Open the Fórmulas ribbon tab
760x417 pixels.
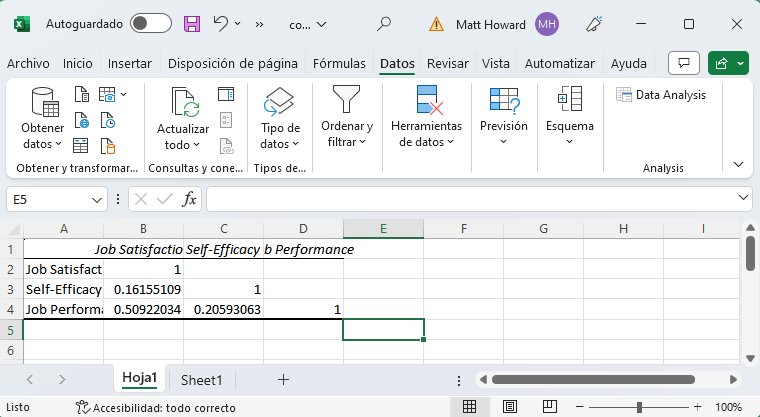339,63
